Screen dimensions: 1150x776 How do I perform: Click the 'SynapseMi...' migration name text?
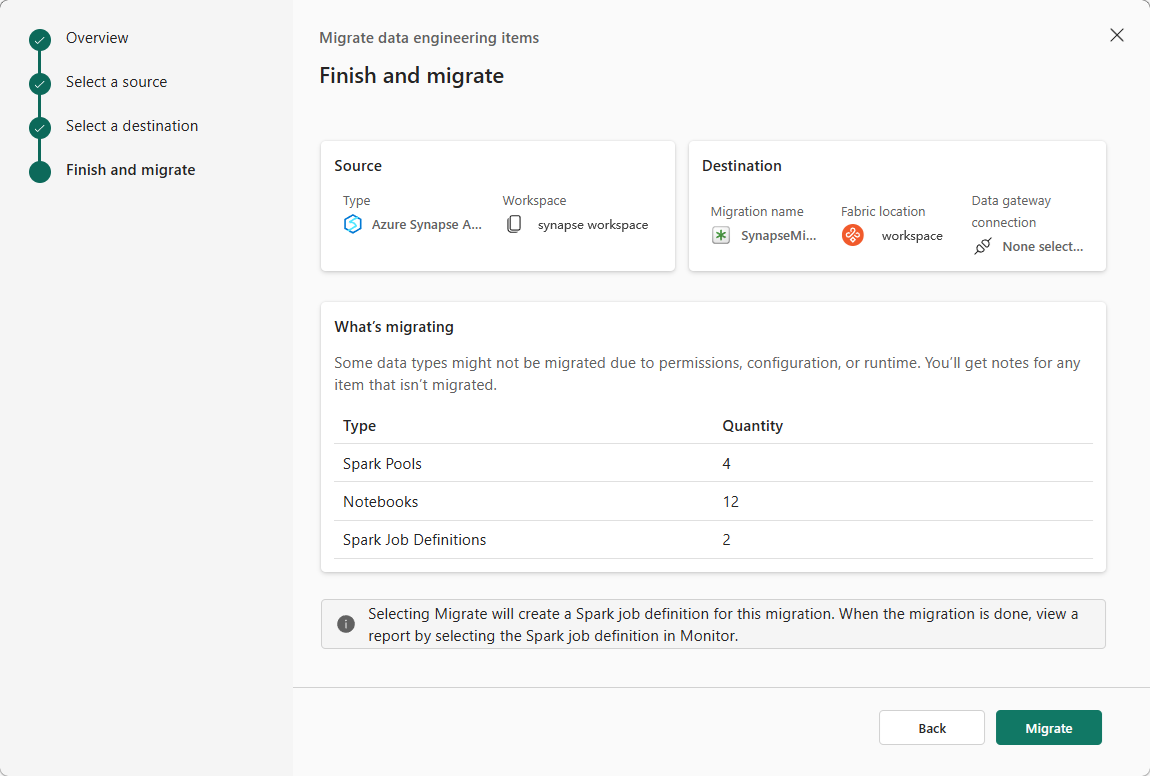click(x=778, y=235)
